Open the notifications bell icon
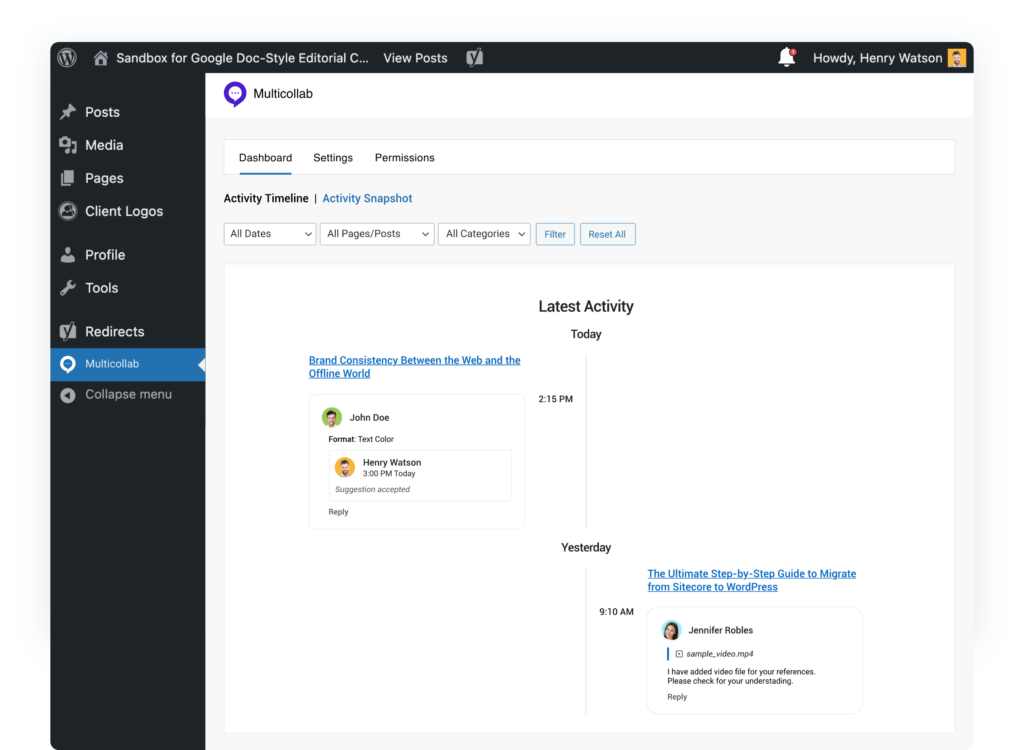This screenshot has height=750, width=1024. click(787, 57)
